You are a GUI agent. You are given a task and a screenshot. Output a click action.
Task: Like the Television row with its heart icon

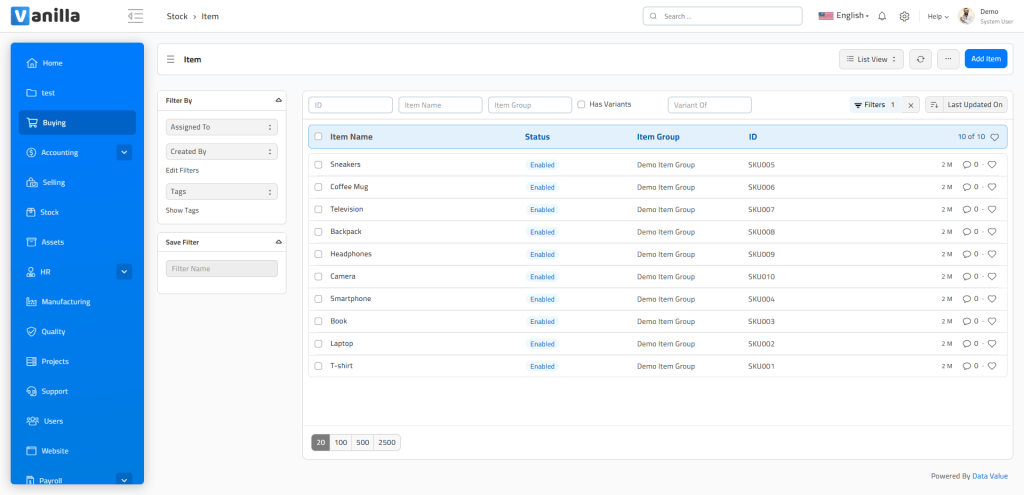992,210
